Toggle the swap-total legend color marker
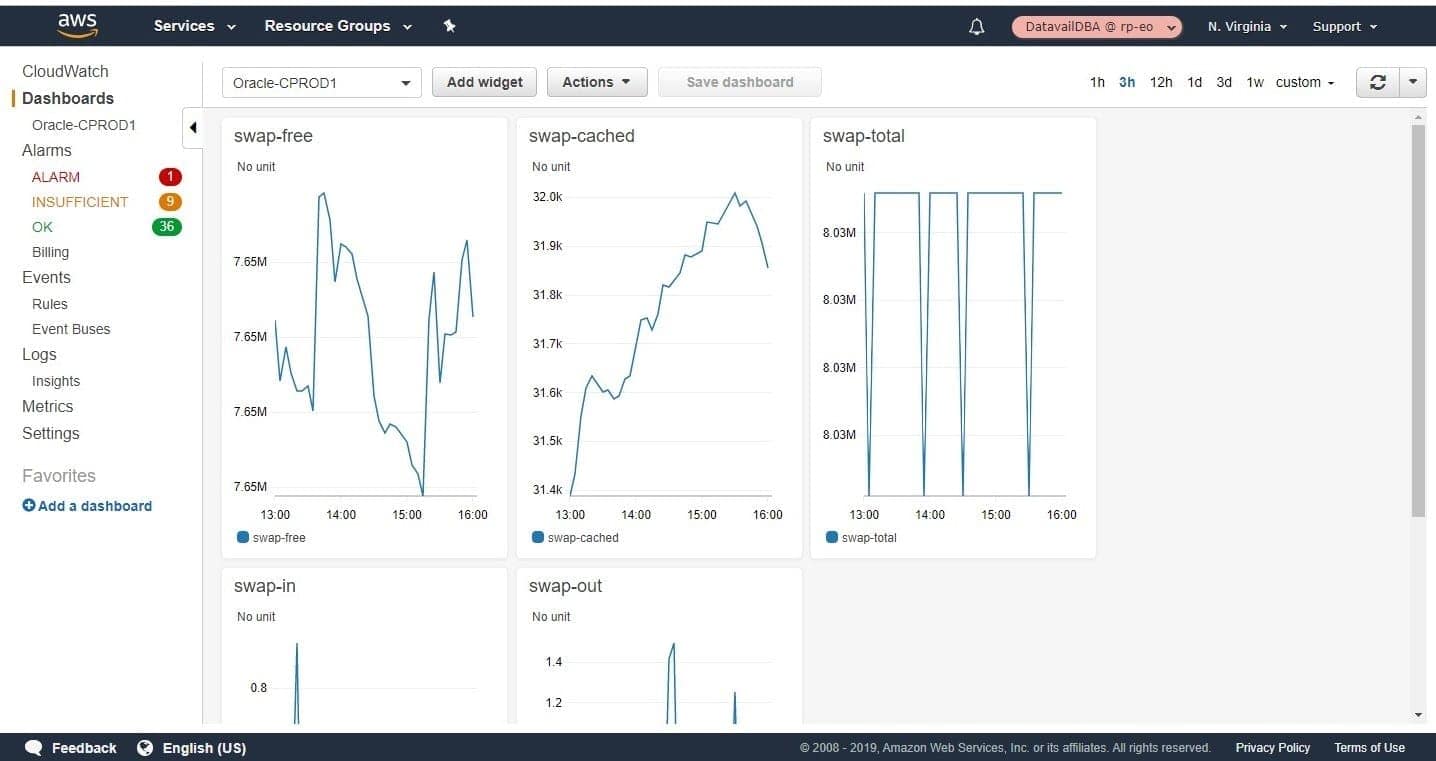 click(x=832, y=537)
